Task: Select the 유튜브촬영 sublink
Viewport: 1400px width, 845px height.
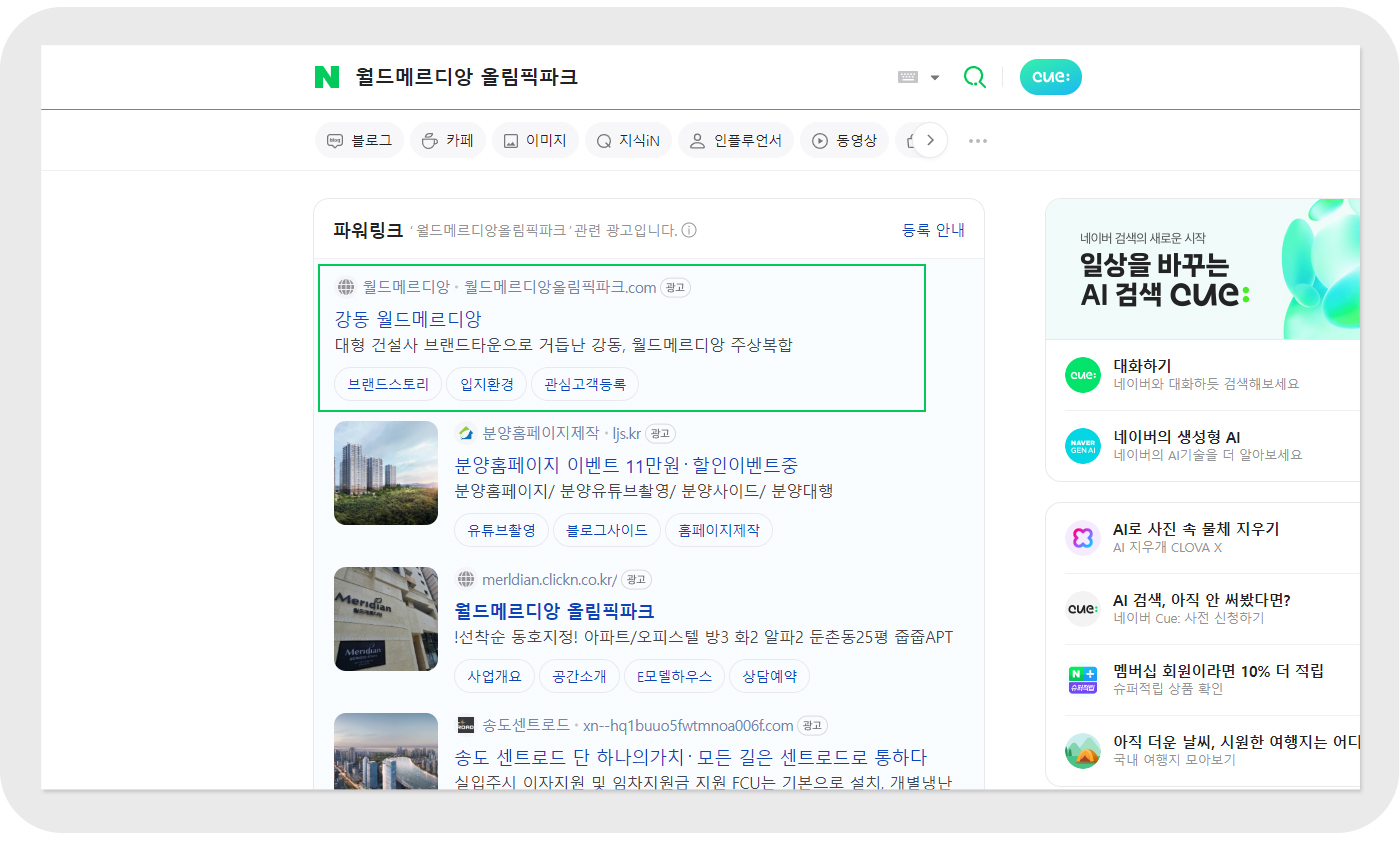Action: pyautogui.click(x=502, y=530)
